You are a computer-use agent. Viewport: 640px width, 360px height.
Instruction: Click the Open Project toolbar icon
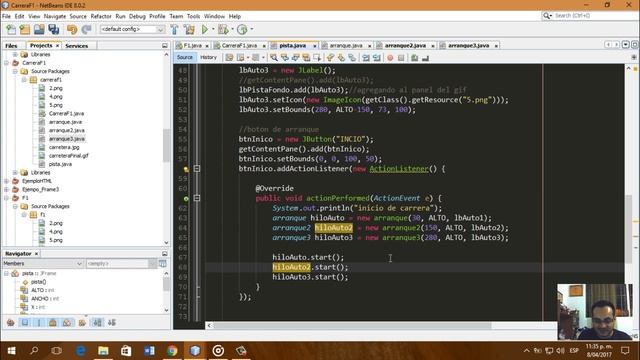click(39, 29)
